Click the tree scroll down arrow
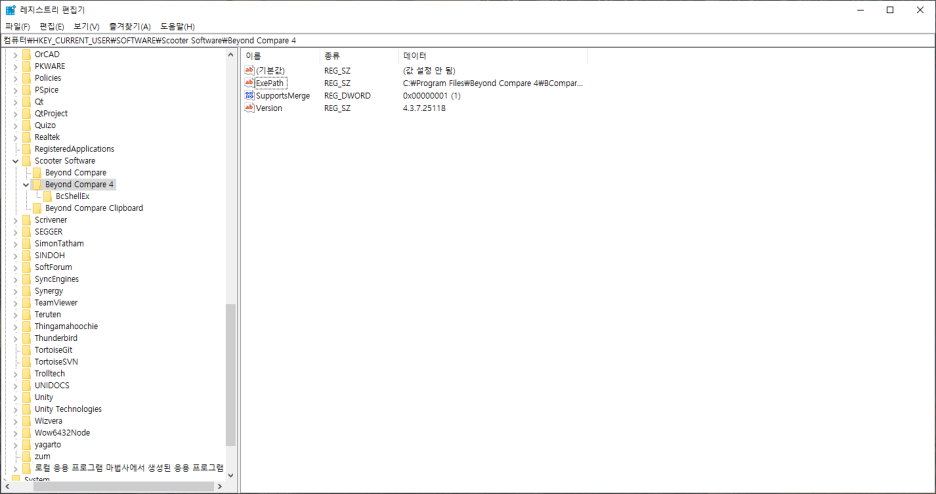 pos(231,476)
